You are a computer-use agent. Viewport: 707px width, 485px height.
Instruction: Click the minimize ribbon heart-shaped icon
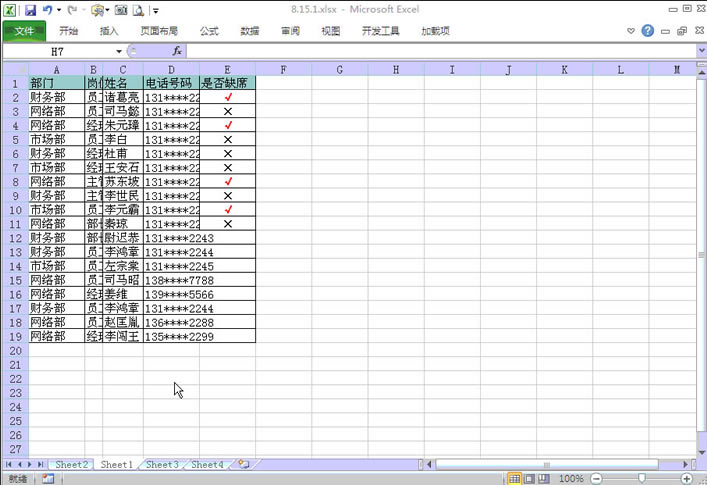tap(631, 31)
